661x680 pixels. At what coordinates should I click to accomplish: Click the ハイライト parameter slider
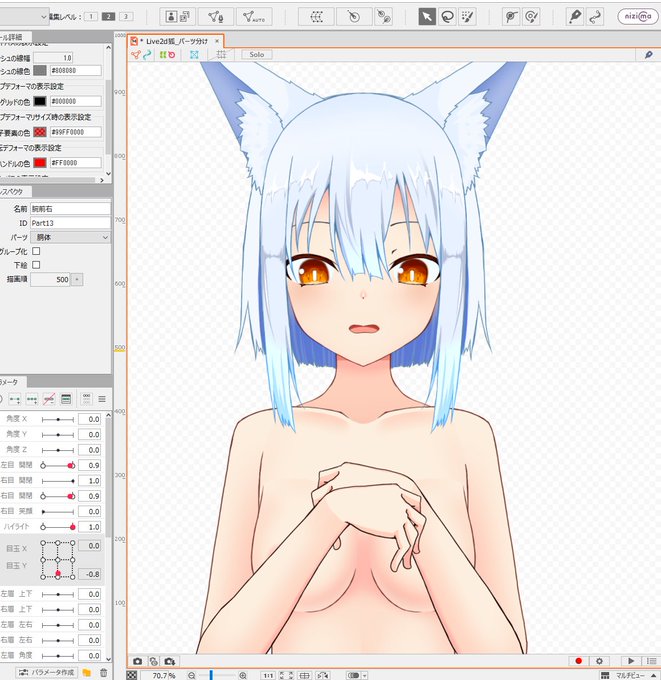pyautogui.click(x=58, y=527)
